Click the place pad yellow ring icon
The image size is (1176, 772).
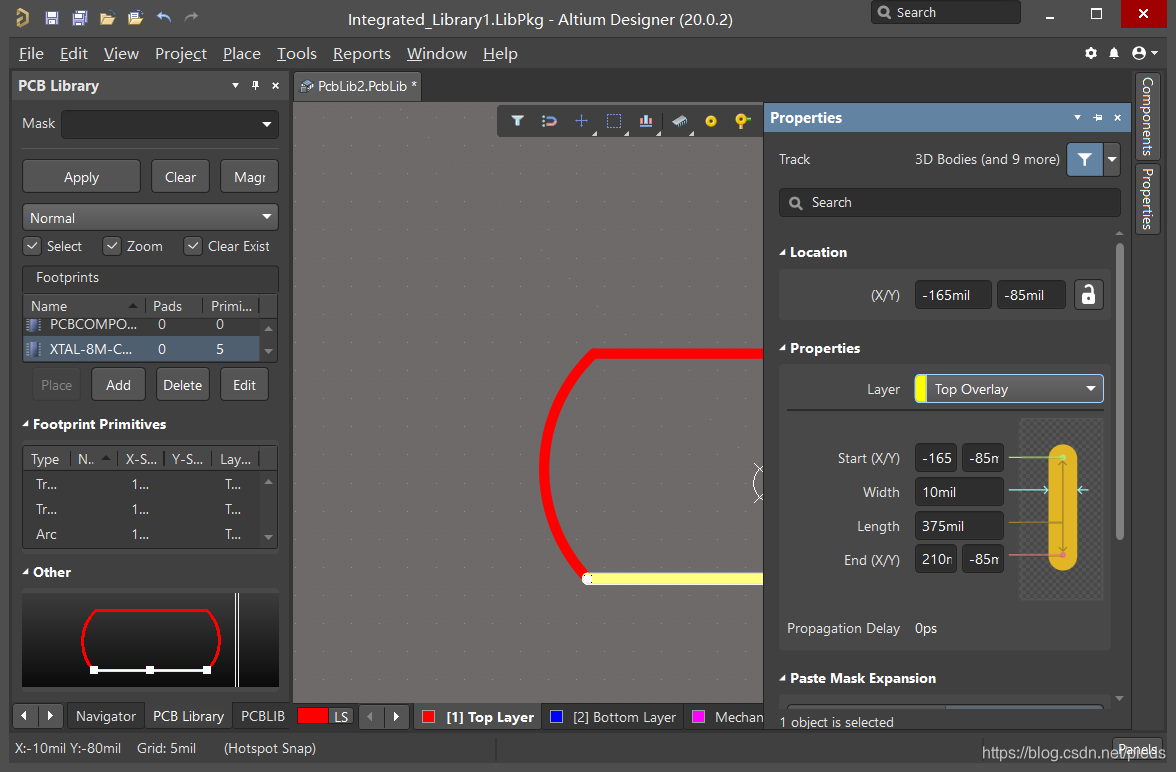711,121
